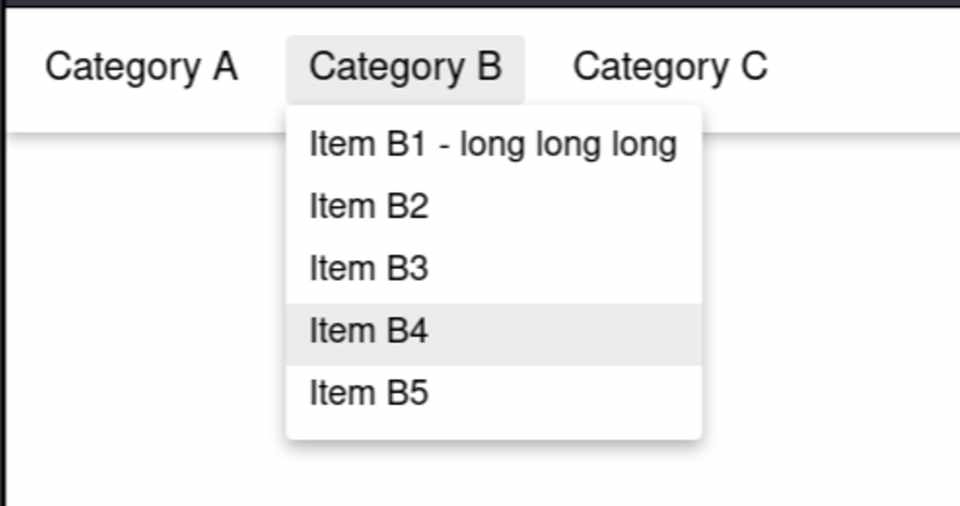Choose Item B4 under Category B
The width and height of the screenshot is (960, 506).
(x=493, y=331)
